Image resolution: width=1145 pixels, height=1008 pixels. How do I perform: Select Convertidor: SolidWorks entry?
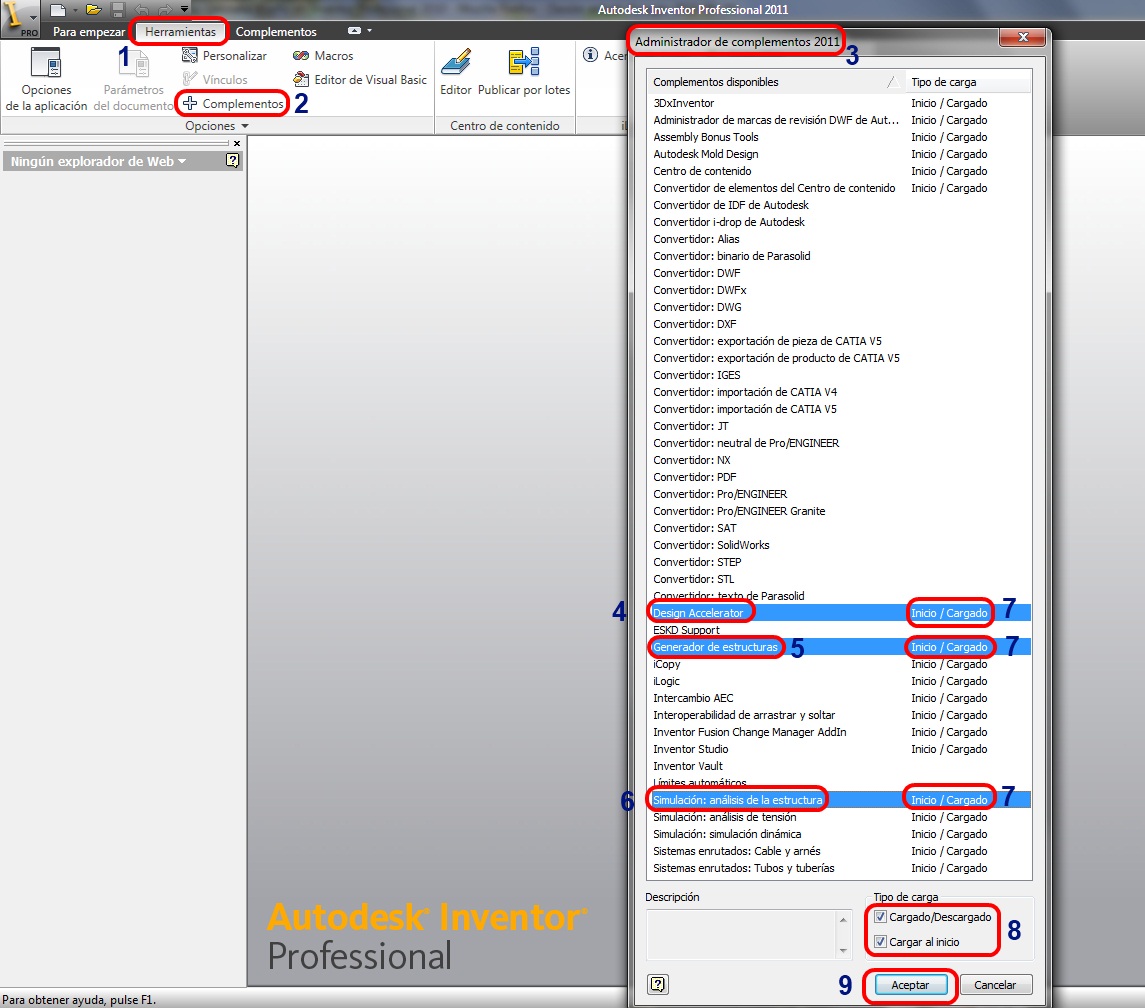pos(839,545)
